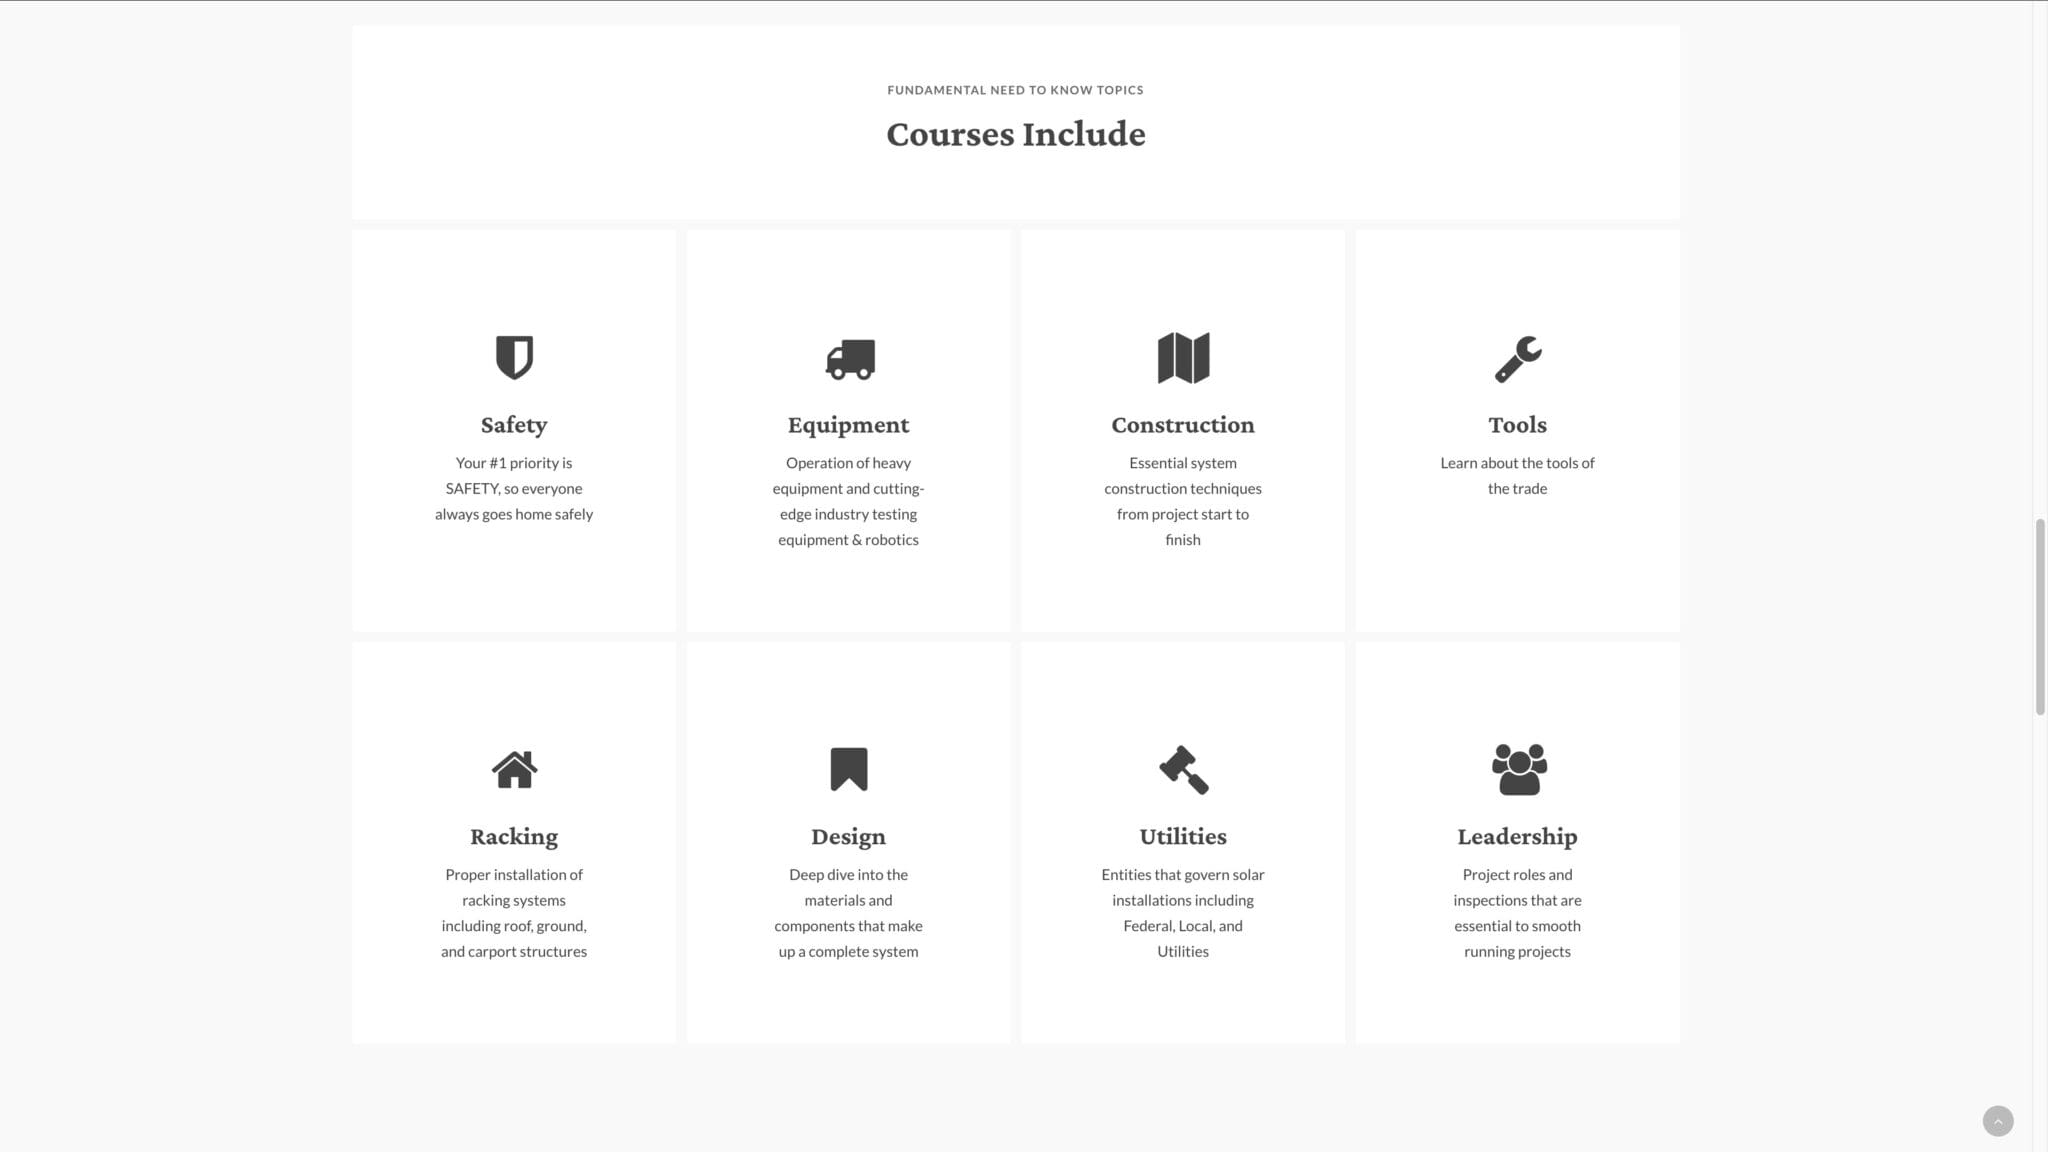The height and width of the screenshot is (1152, 2048).
Task: Click the Construction map icon
Action: [x=1183, y=358]
